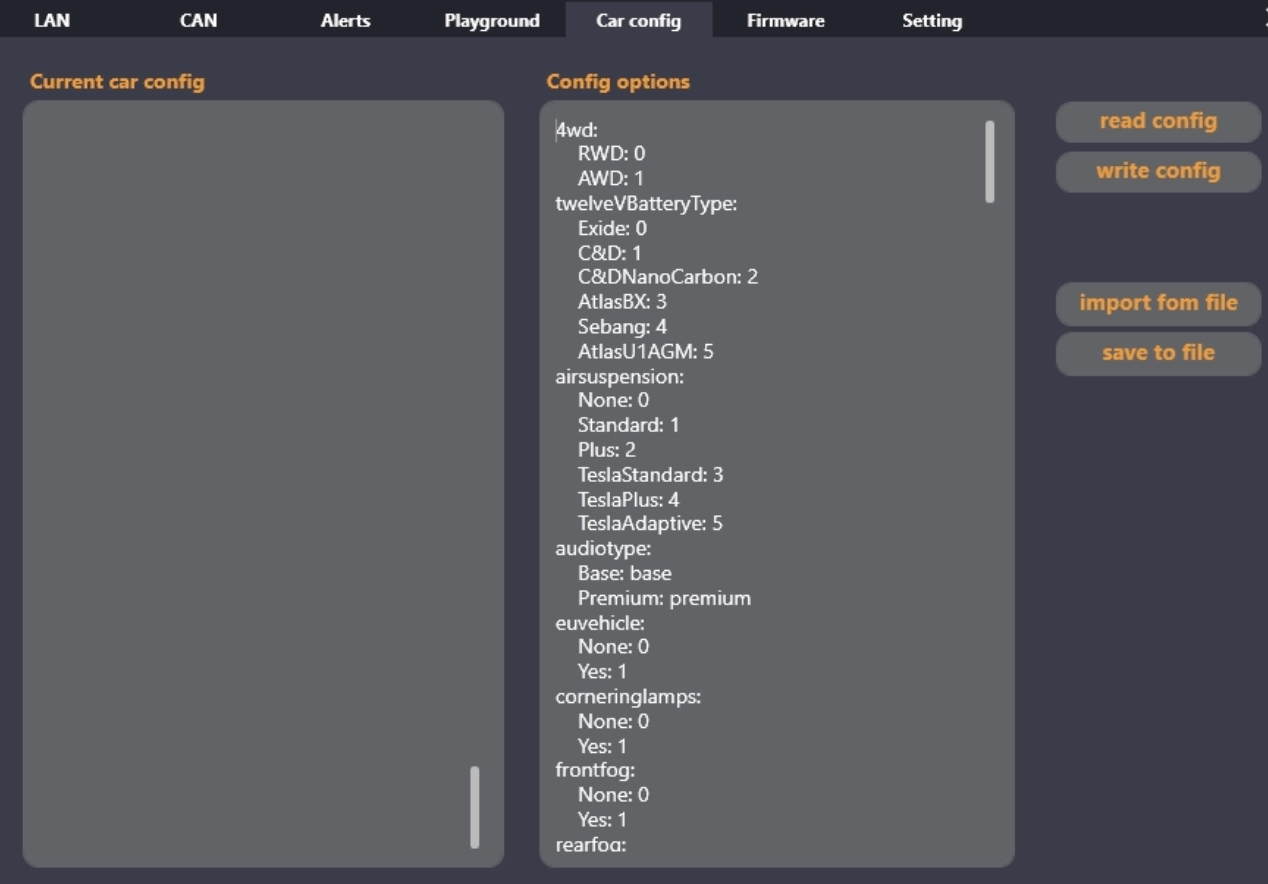Open the Playground tab

click(x=491, y=20)
